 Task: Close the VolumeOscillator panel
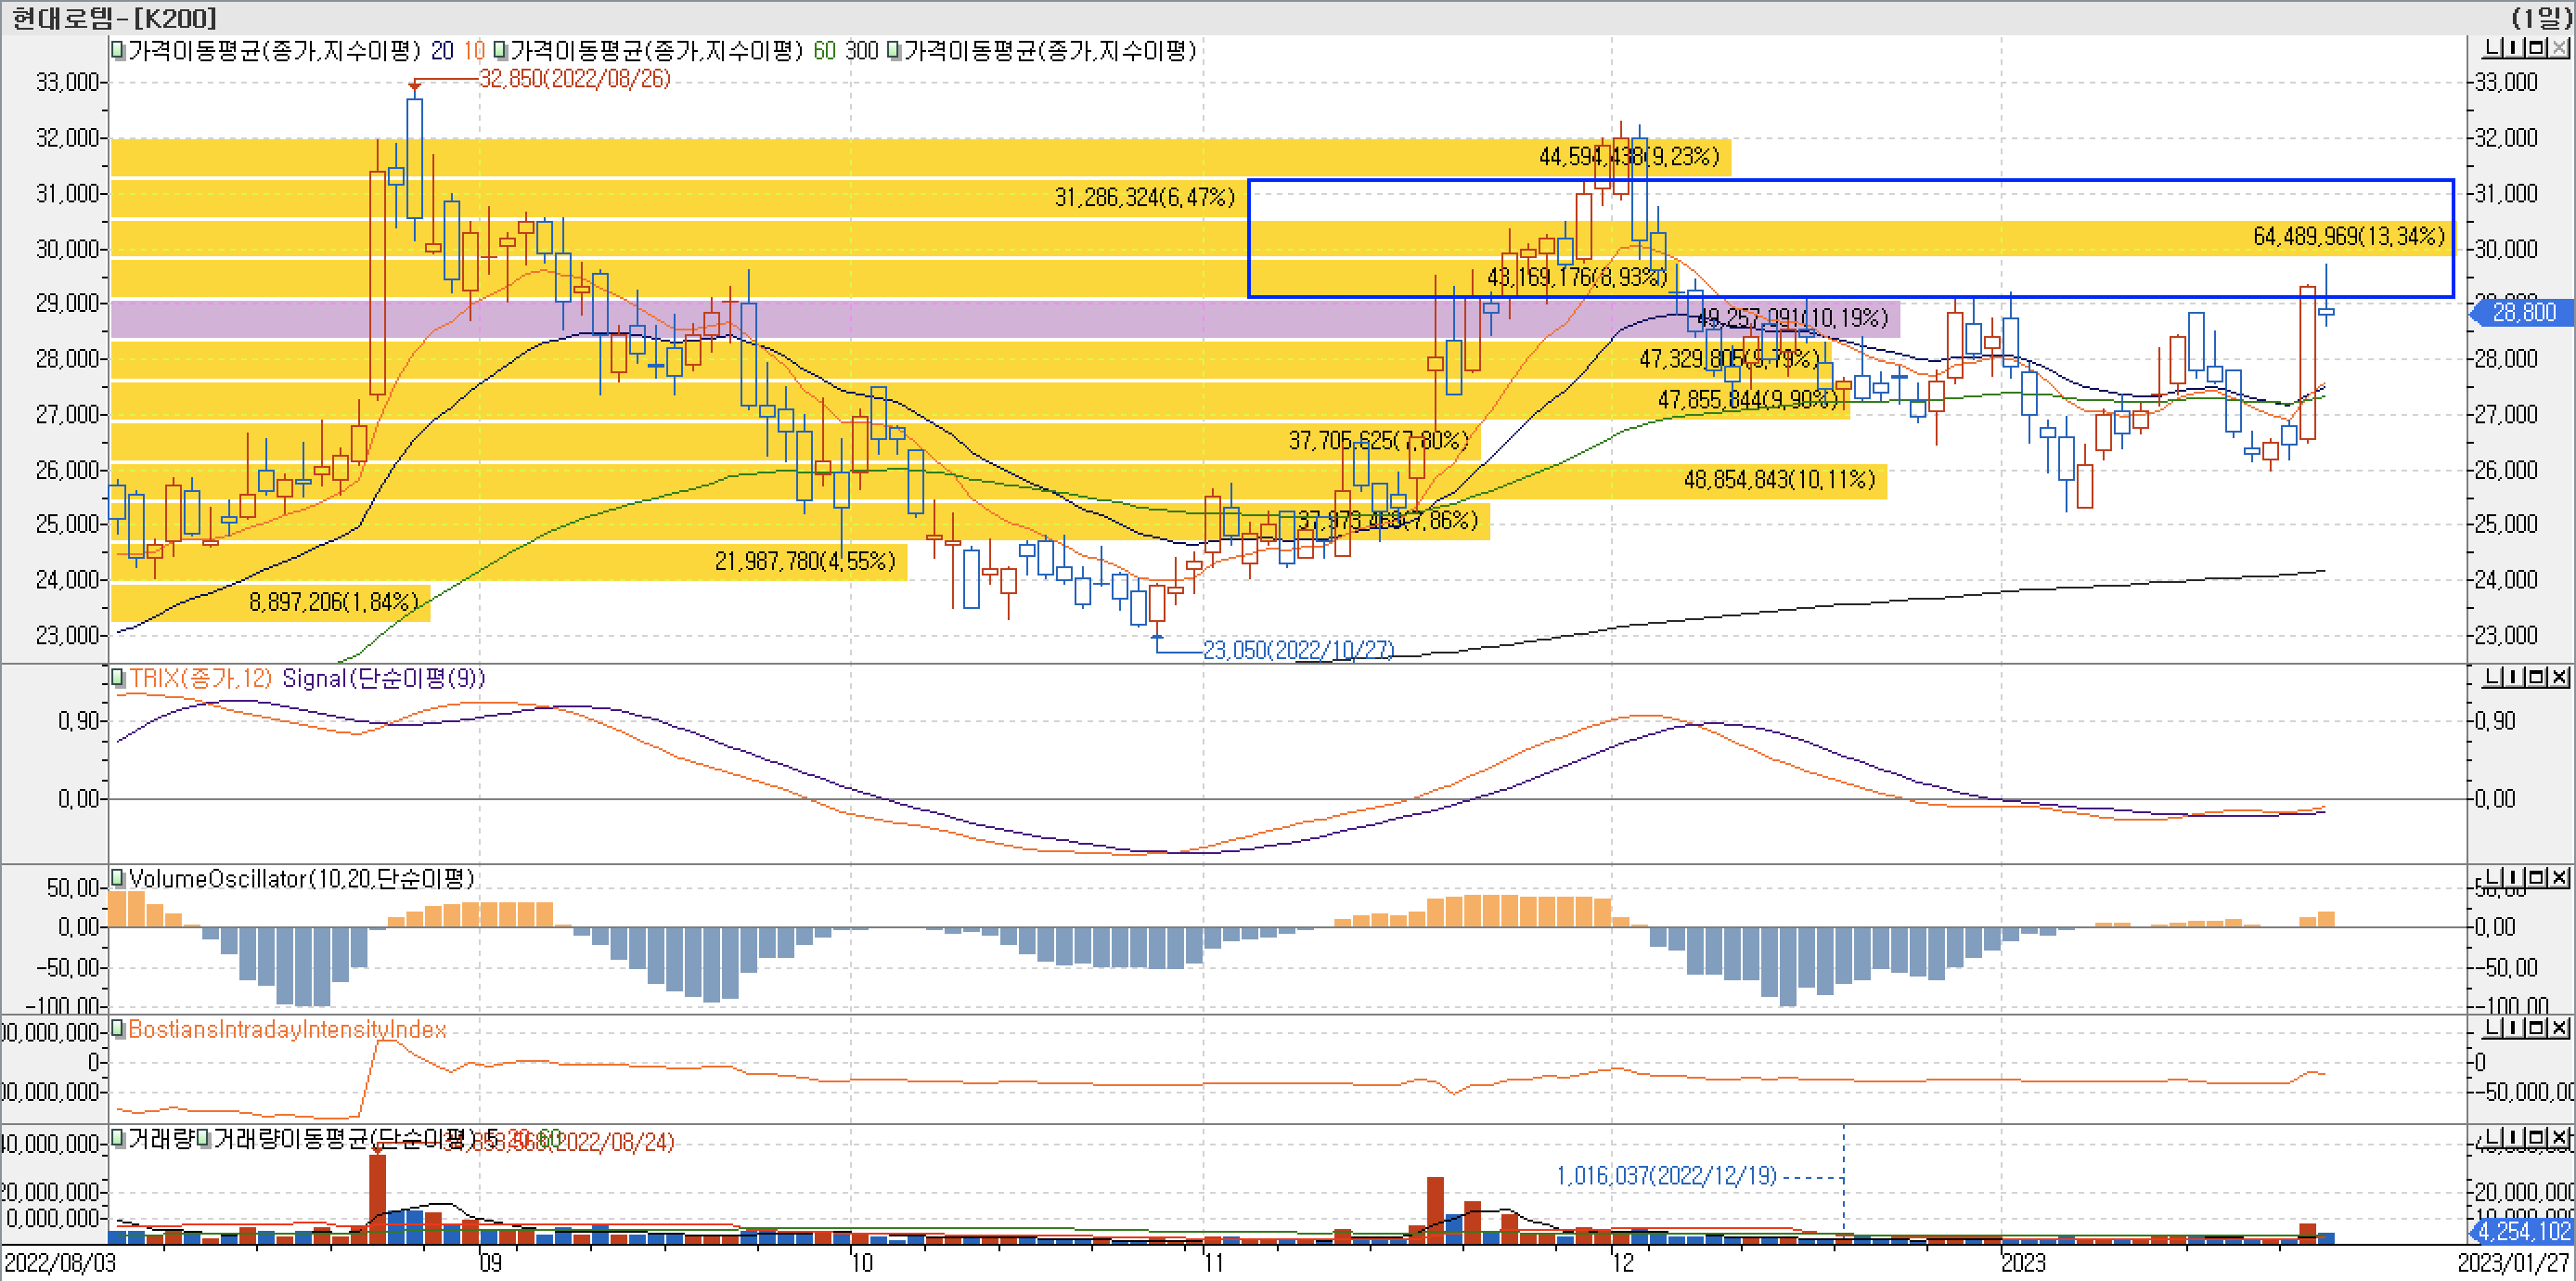click(x=2560, y=878)
